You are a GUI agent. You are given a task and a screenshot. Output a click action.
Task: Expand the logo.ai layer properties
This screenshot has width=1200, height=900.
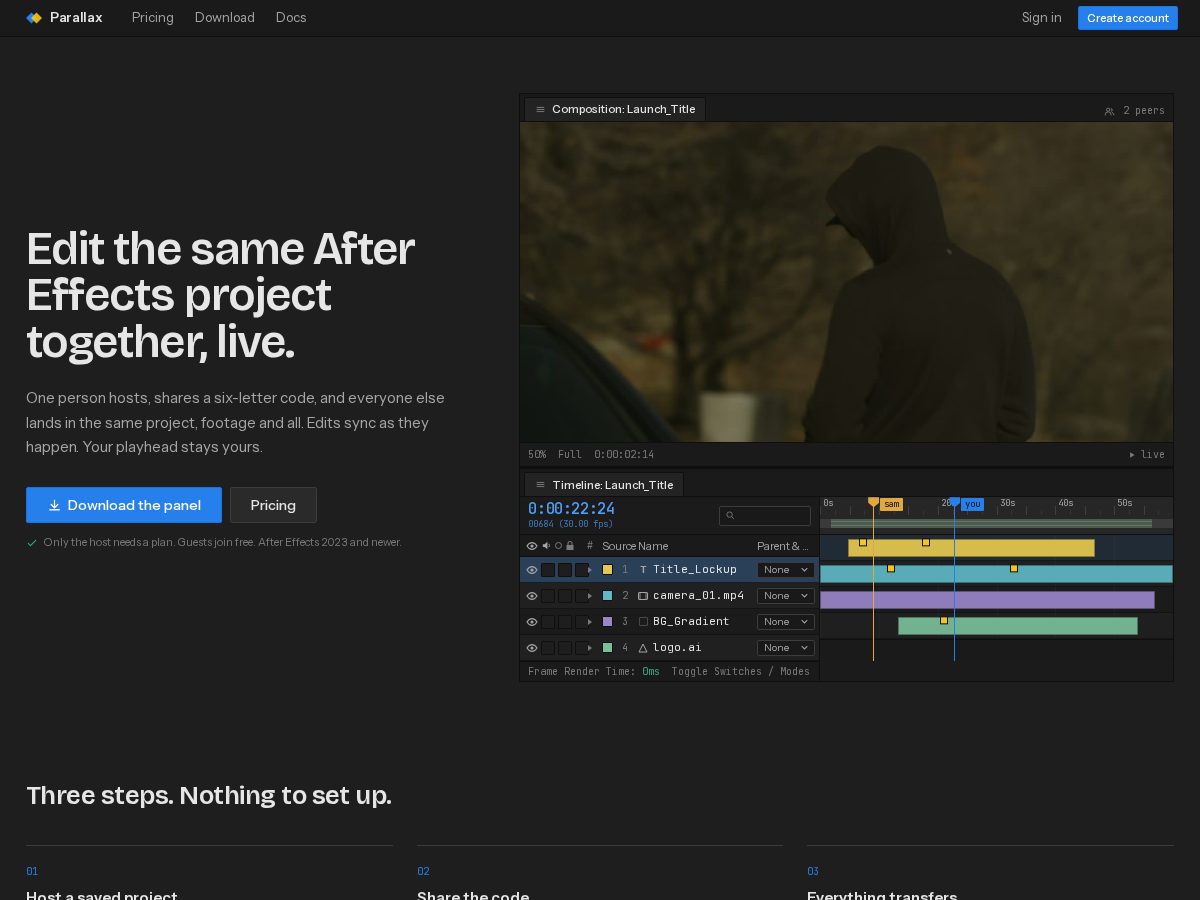(x=590, y=648)
